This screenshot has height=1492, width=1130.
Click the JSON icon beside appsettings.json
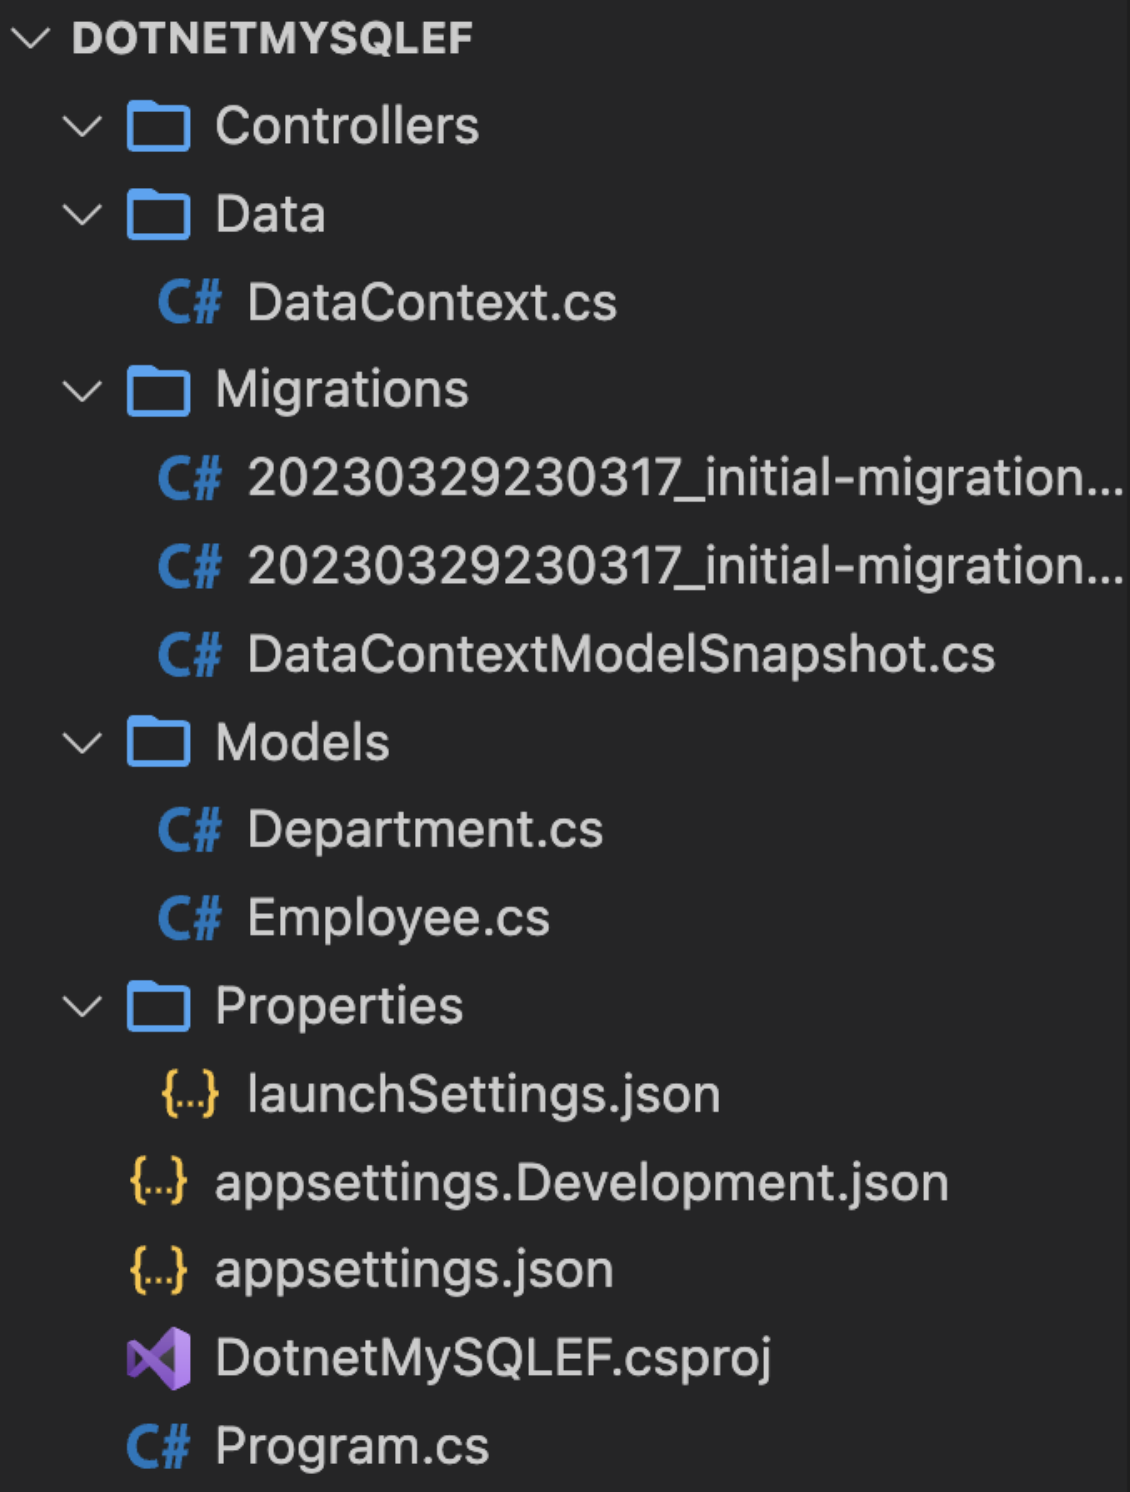click(158, 1270)
